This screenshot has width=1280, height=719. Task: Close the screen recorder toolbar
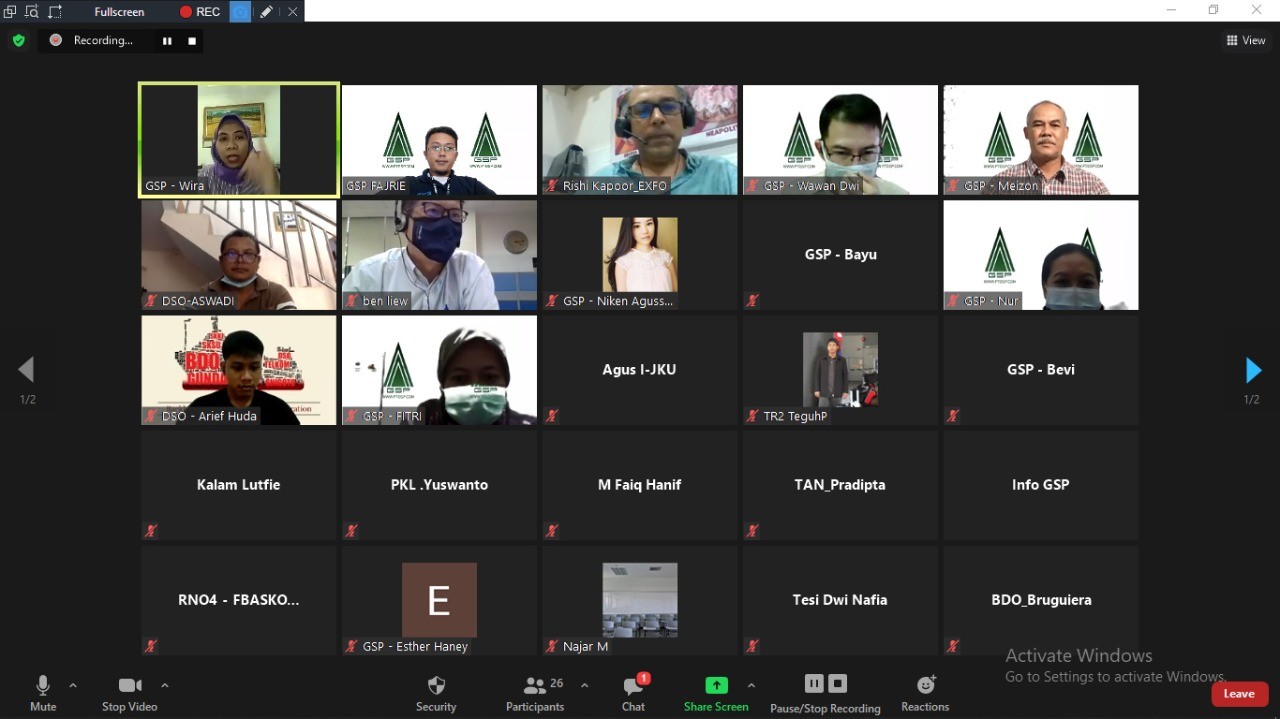point(292,12)
